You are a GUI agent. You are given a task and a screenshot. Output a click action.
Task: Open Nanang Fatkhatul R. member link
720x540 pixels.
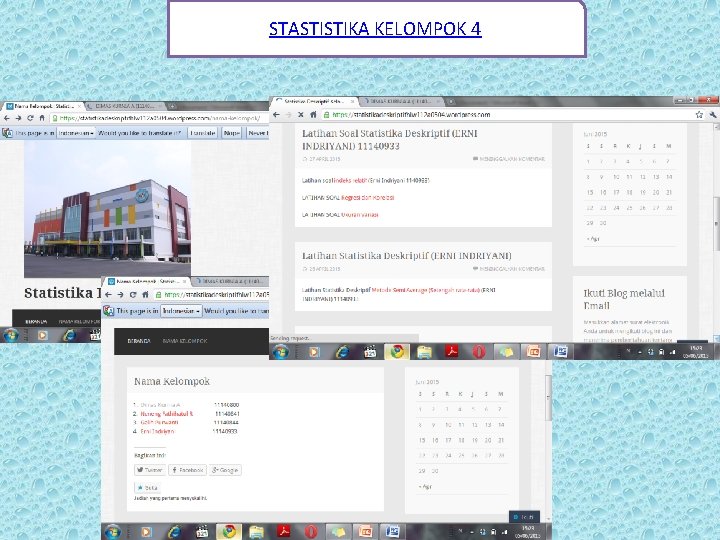click(167, 414)
